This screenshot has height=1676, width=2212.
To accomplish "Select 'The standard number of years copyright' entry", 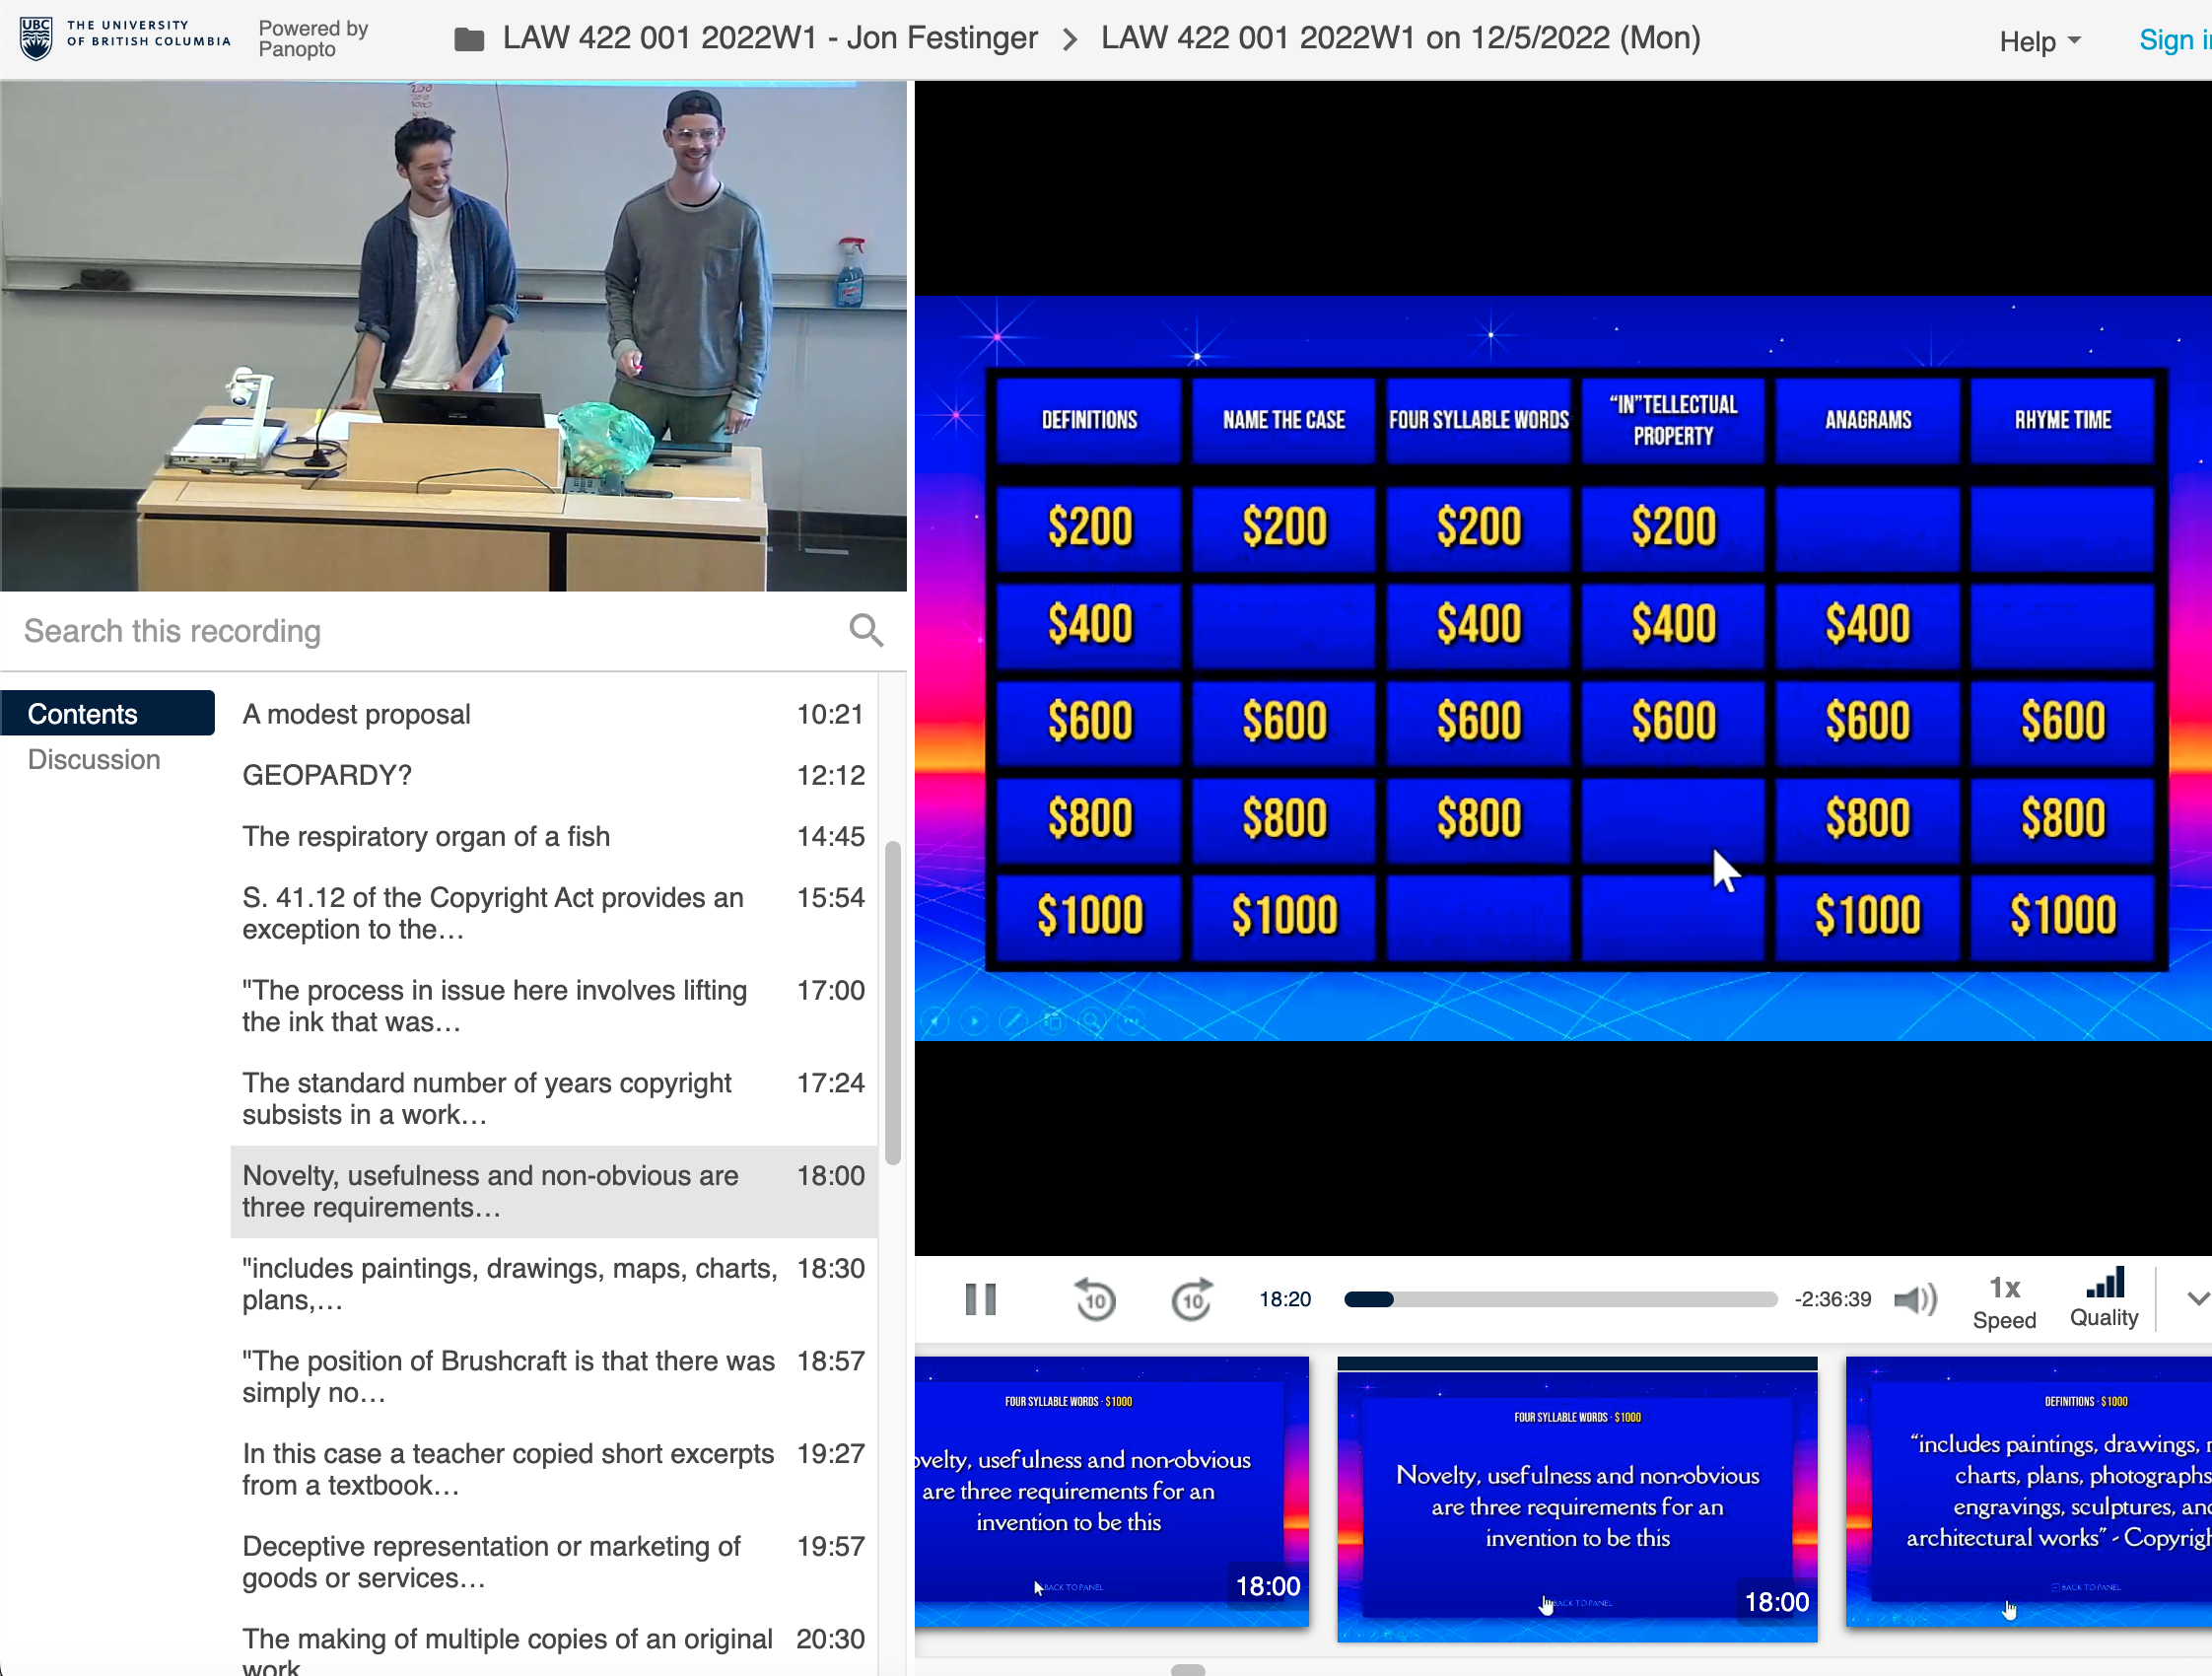I will [x=553, y=1098].
